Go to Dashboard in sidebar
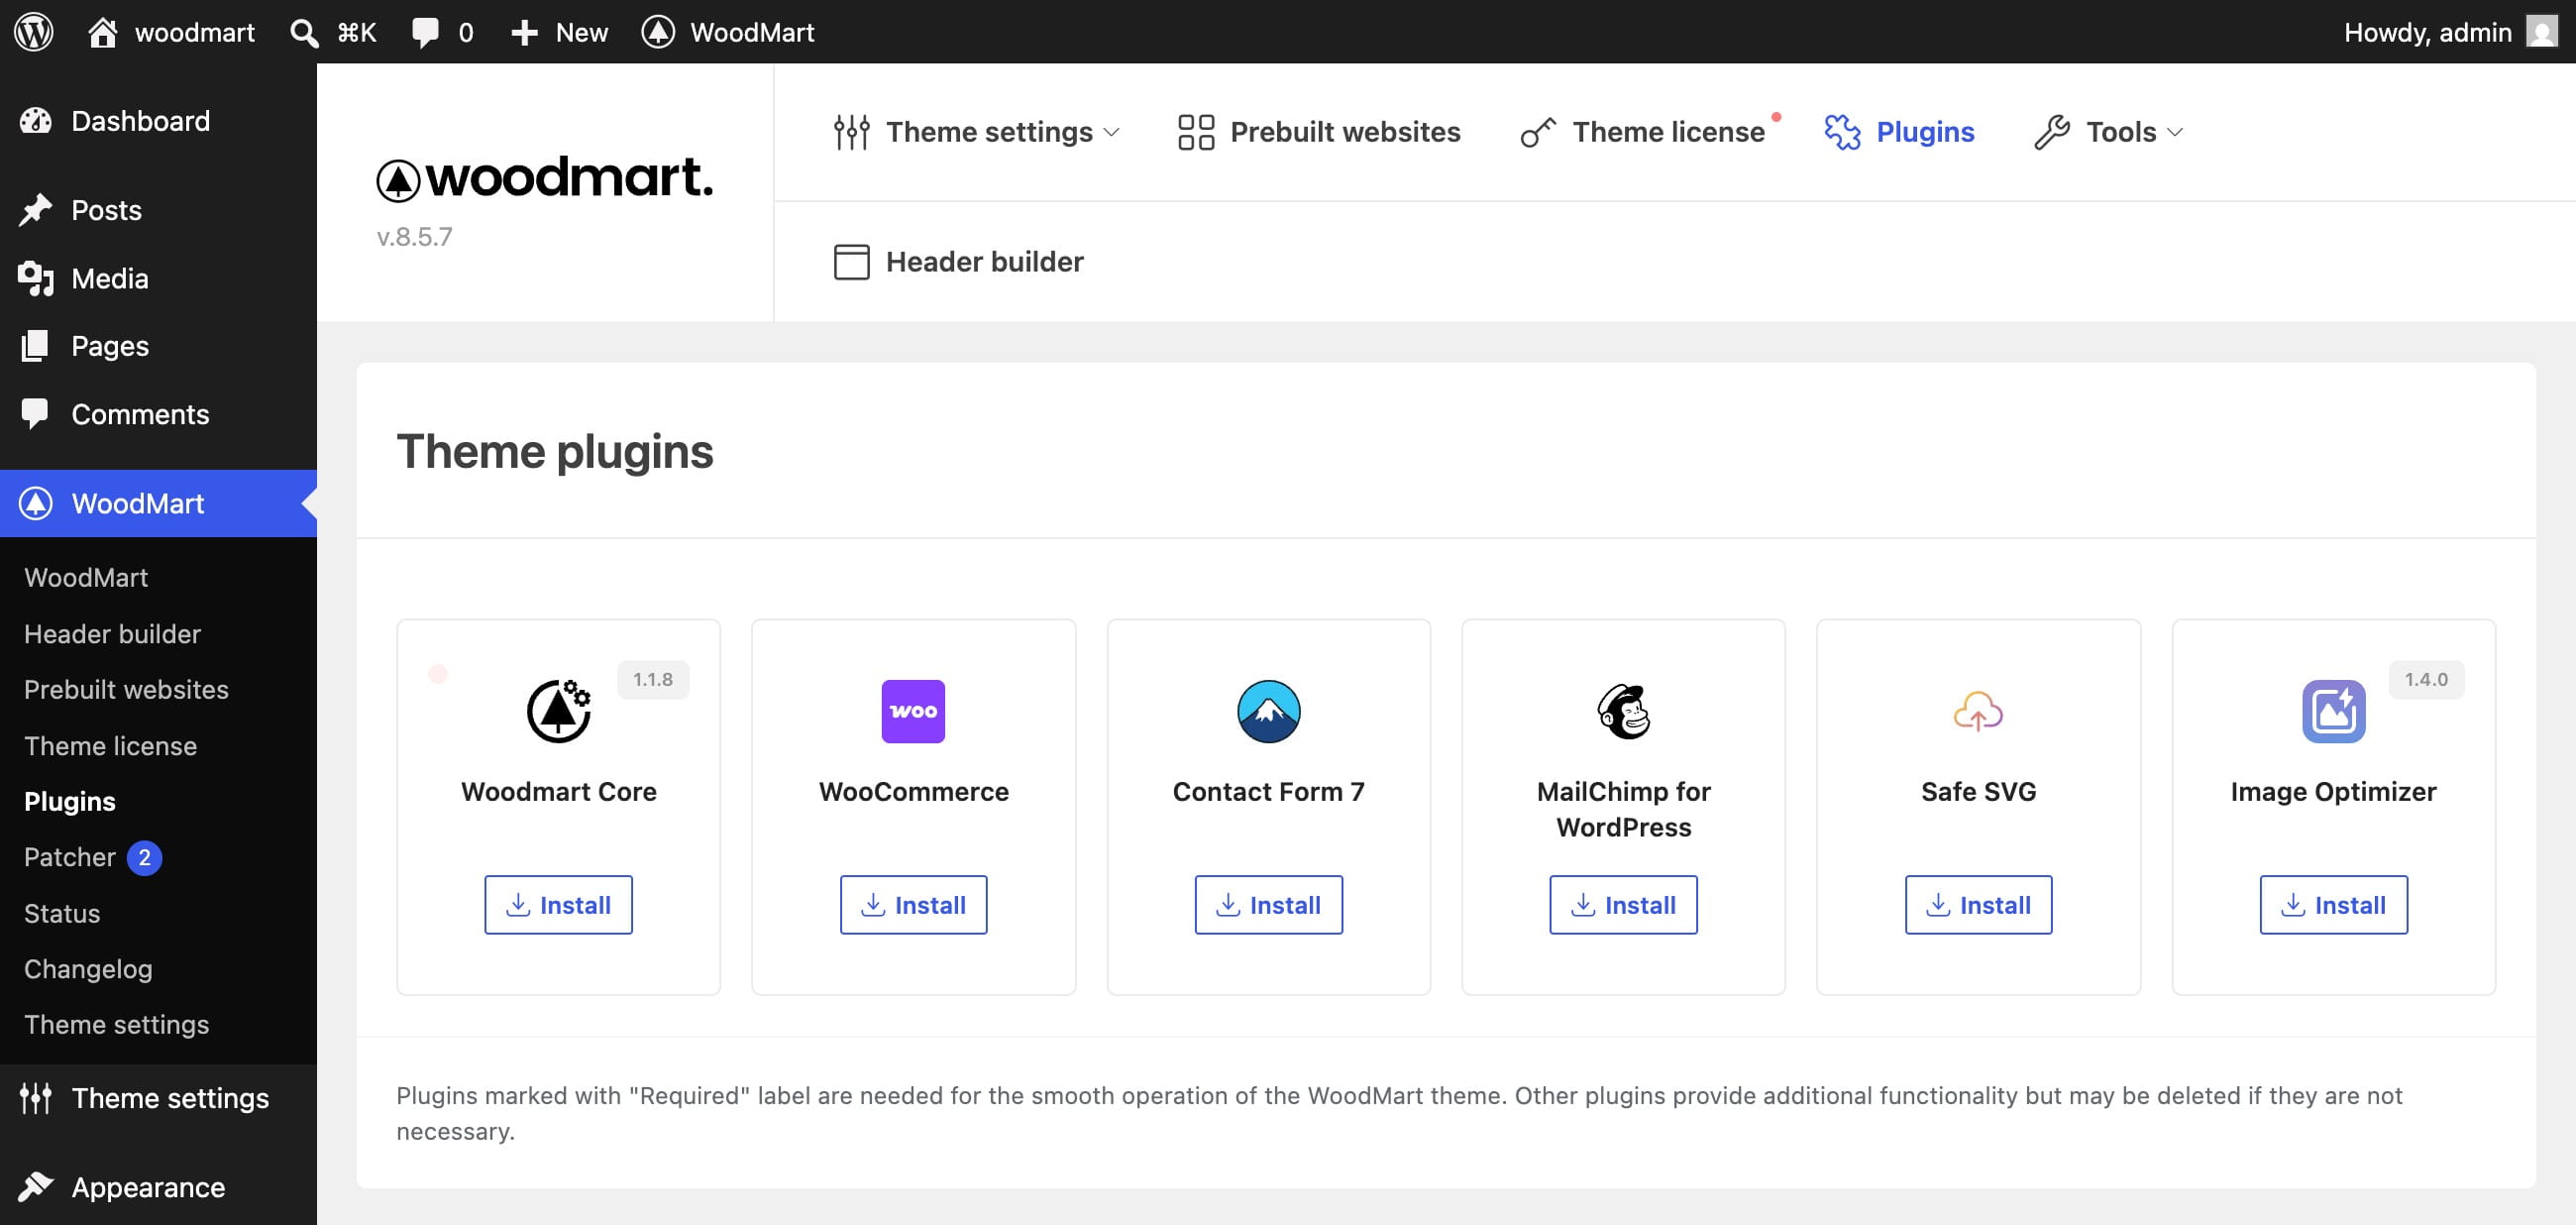2576x1225 pixels. [158, 121]
